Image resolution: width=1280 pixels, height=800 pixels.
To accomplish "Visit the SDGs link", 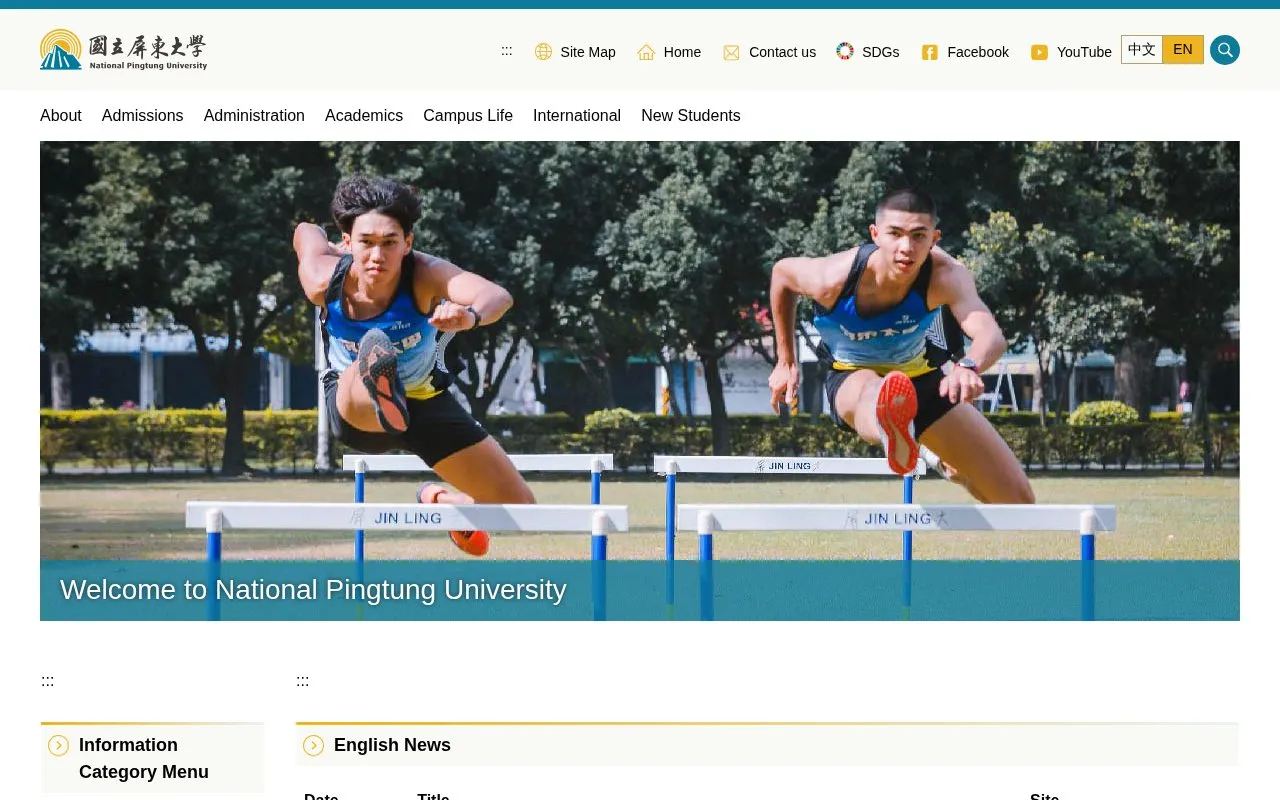I will (x=880, y=52).
